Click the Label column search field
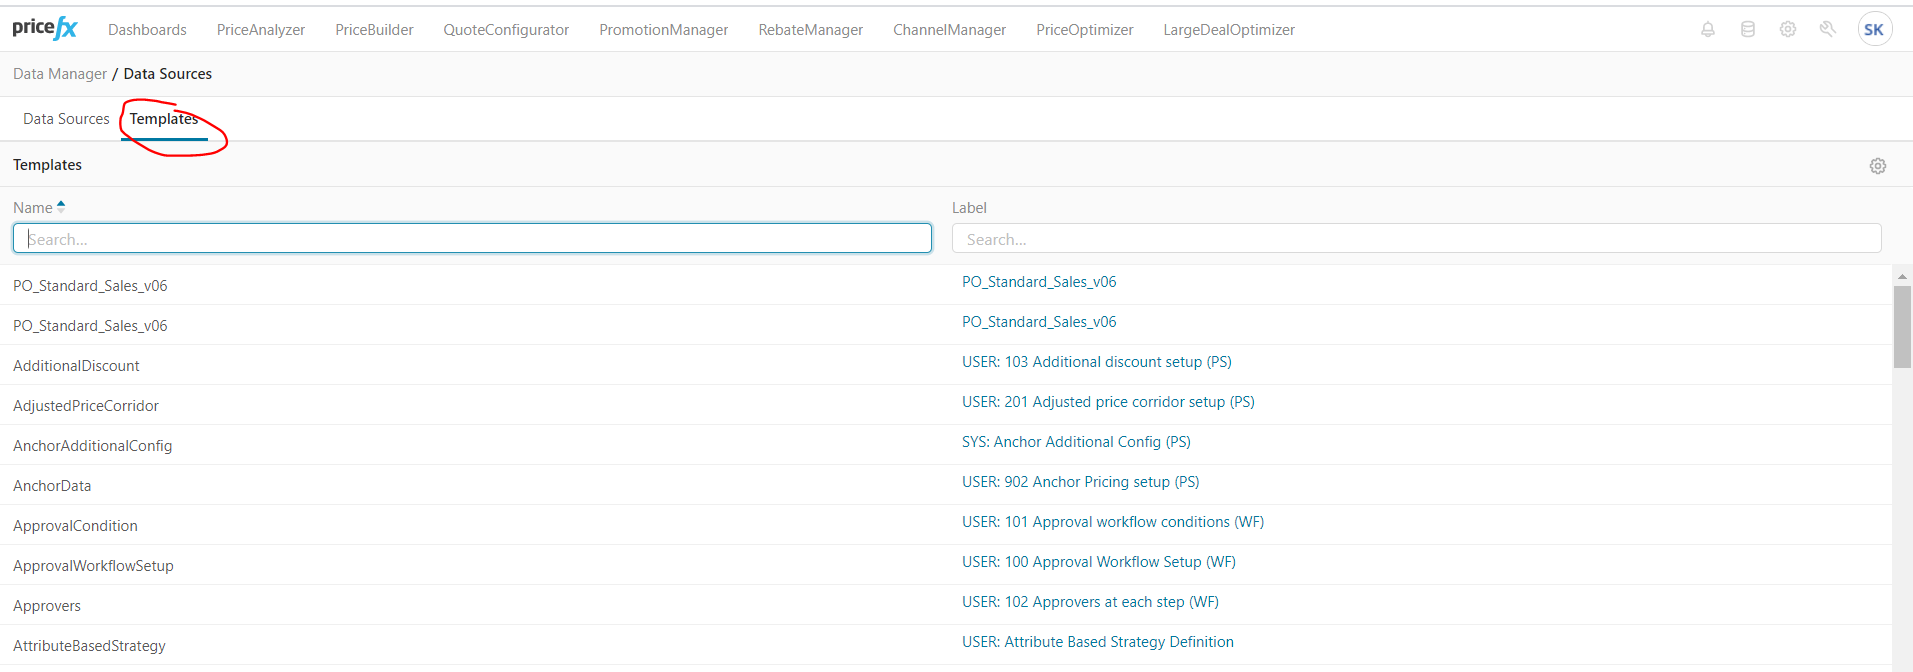Viewport: 1913px width, 672px height. (1416, 239)
